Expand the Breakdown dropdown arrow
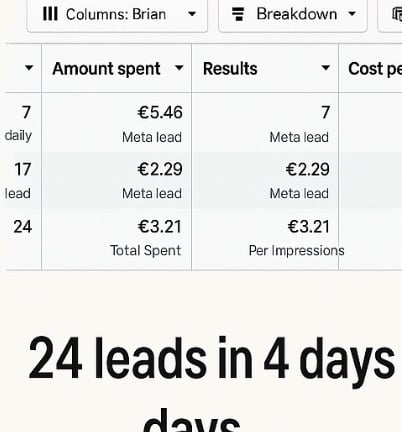Screen dimensions: 402x432 click(x=352, y=14)
